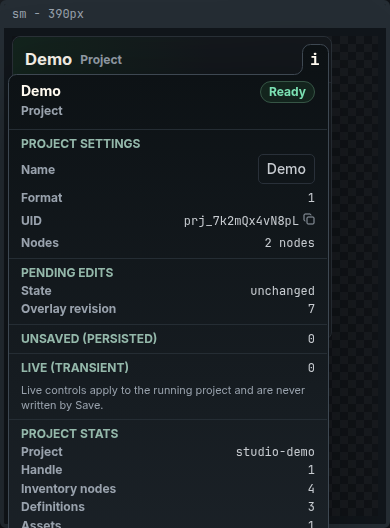390x528 pixels.
Task: Click the "unchanged" state value
Action: pos(282,291)
